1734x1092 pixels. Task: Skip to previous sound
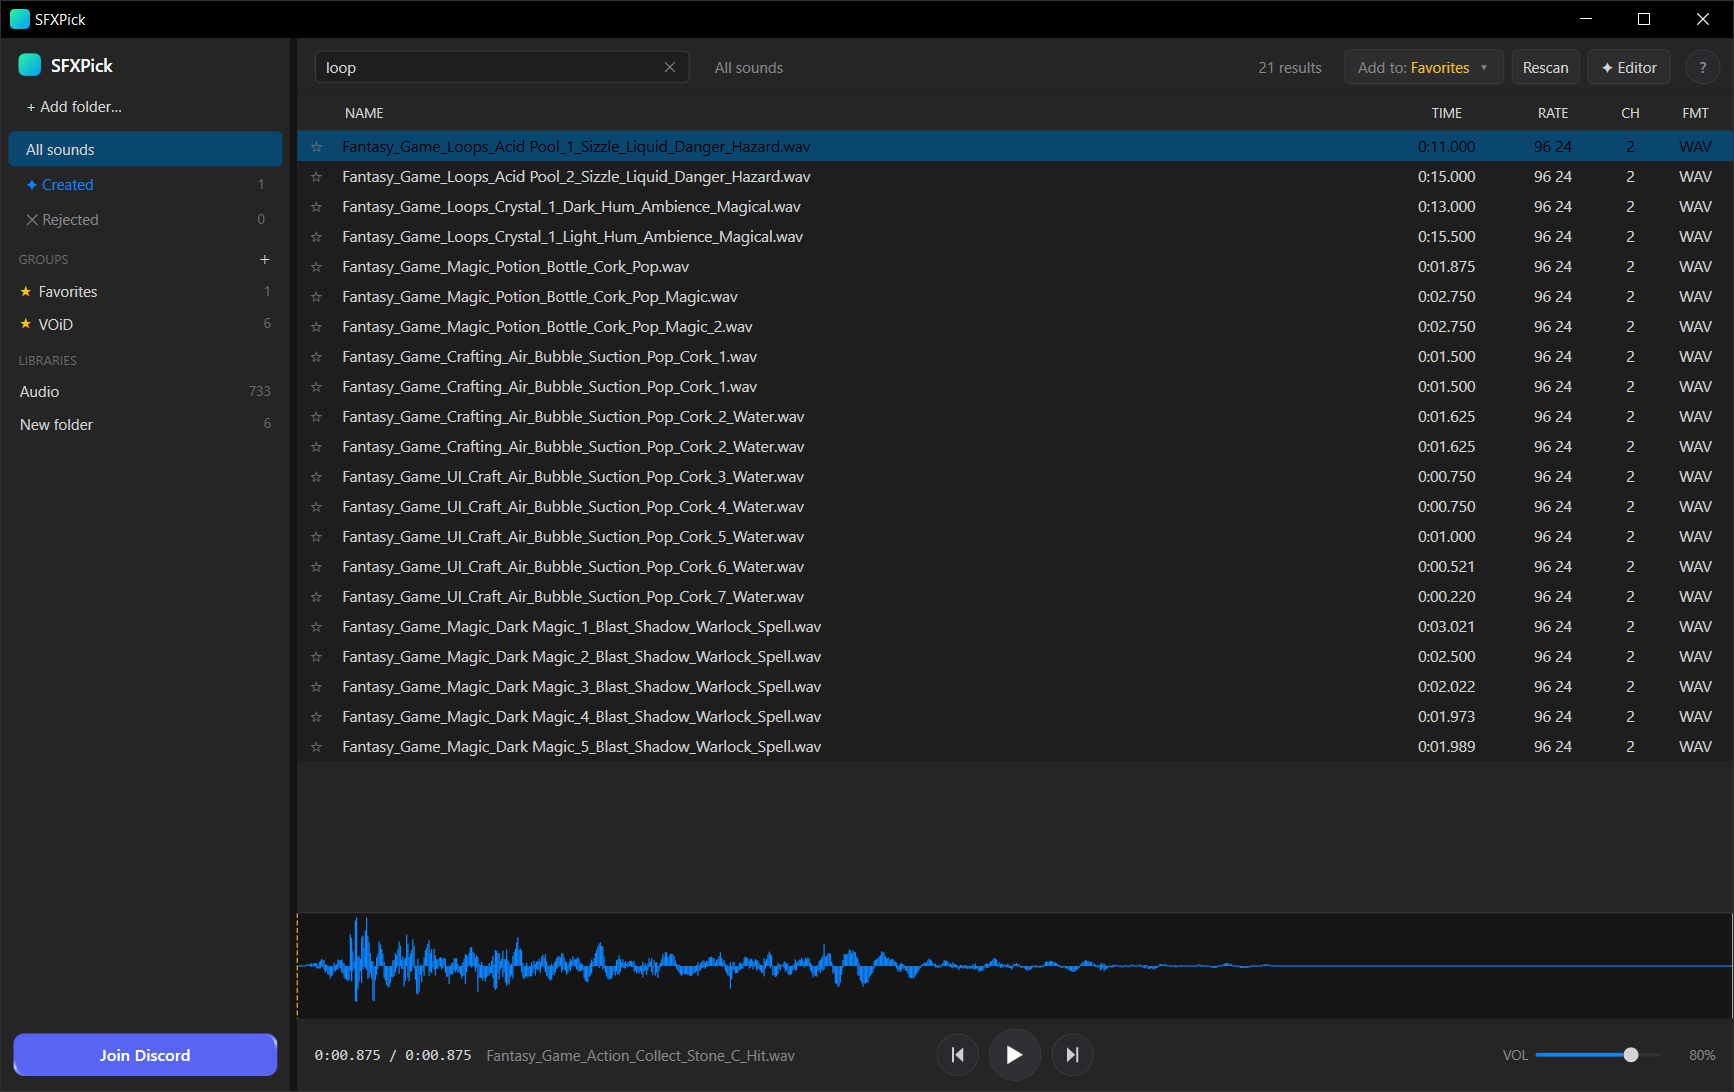tap(957, 1055)
